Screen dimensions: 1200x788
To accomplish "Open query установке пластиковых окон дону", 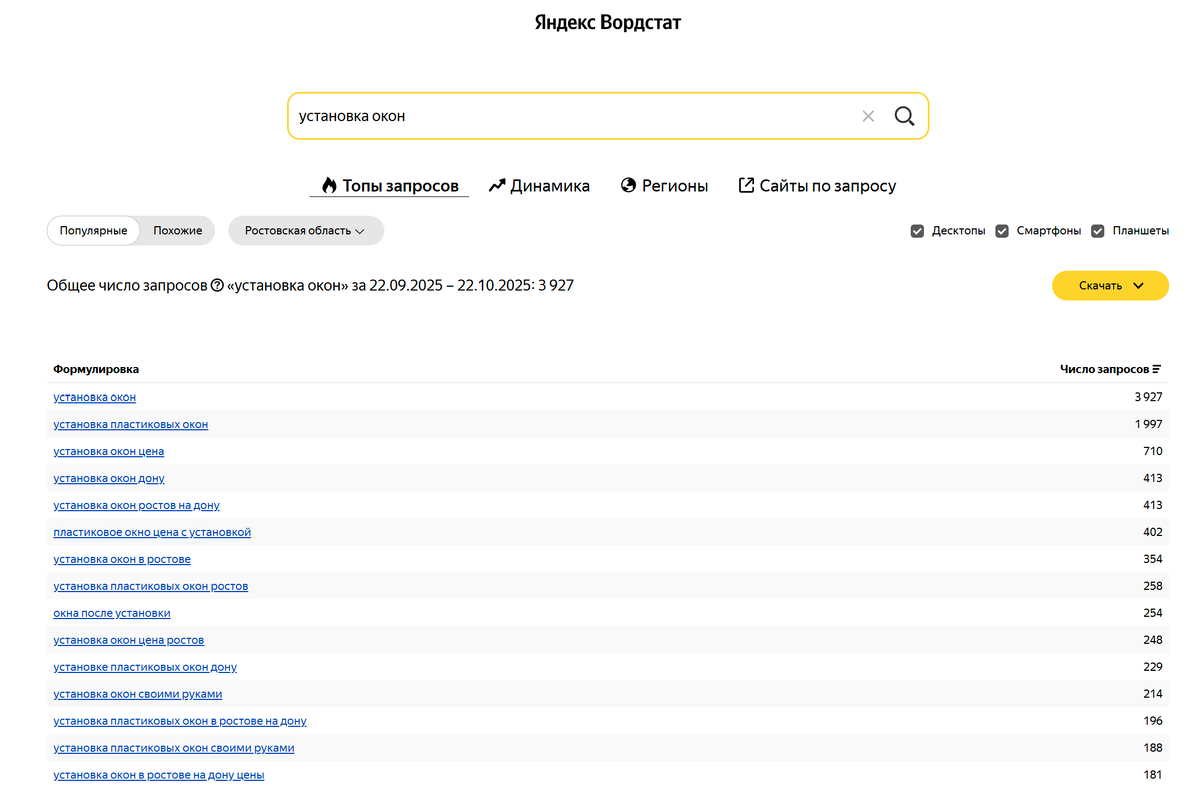I will pos(145,667).
